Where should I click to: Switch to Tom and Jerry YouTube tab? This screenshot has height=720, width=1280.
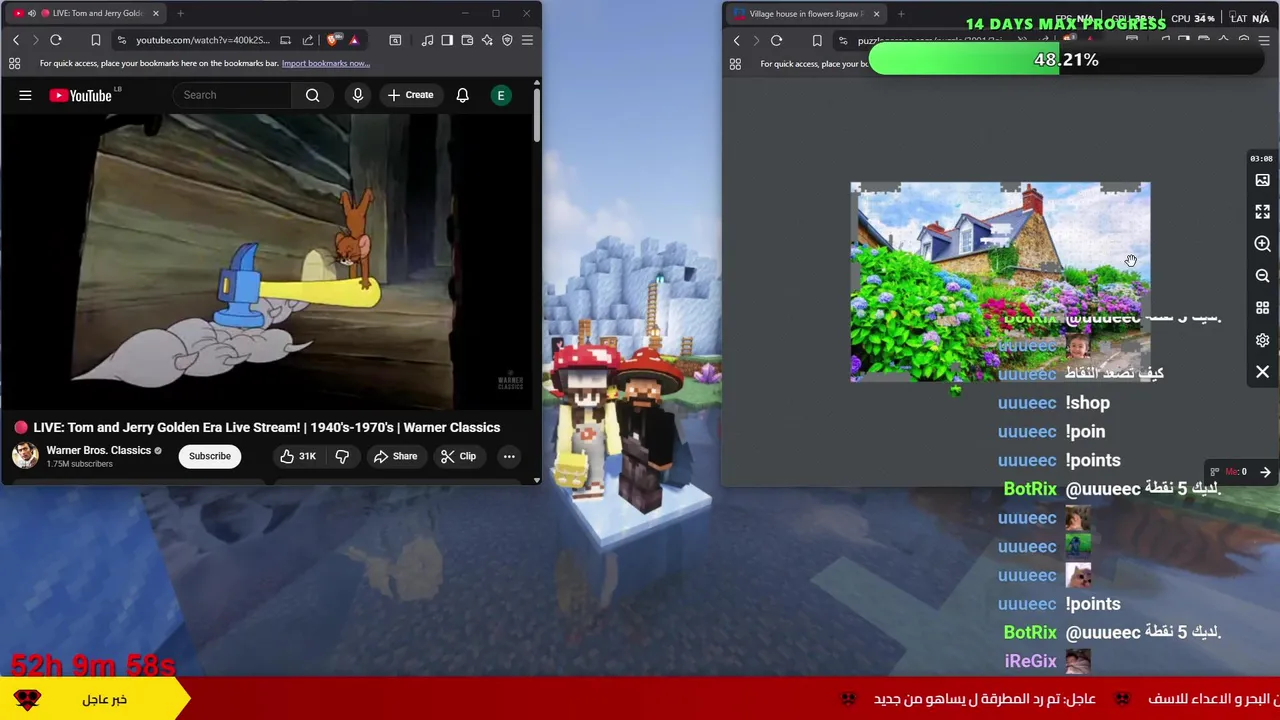[85, 13]
